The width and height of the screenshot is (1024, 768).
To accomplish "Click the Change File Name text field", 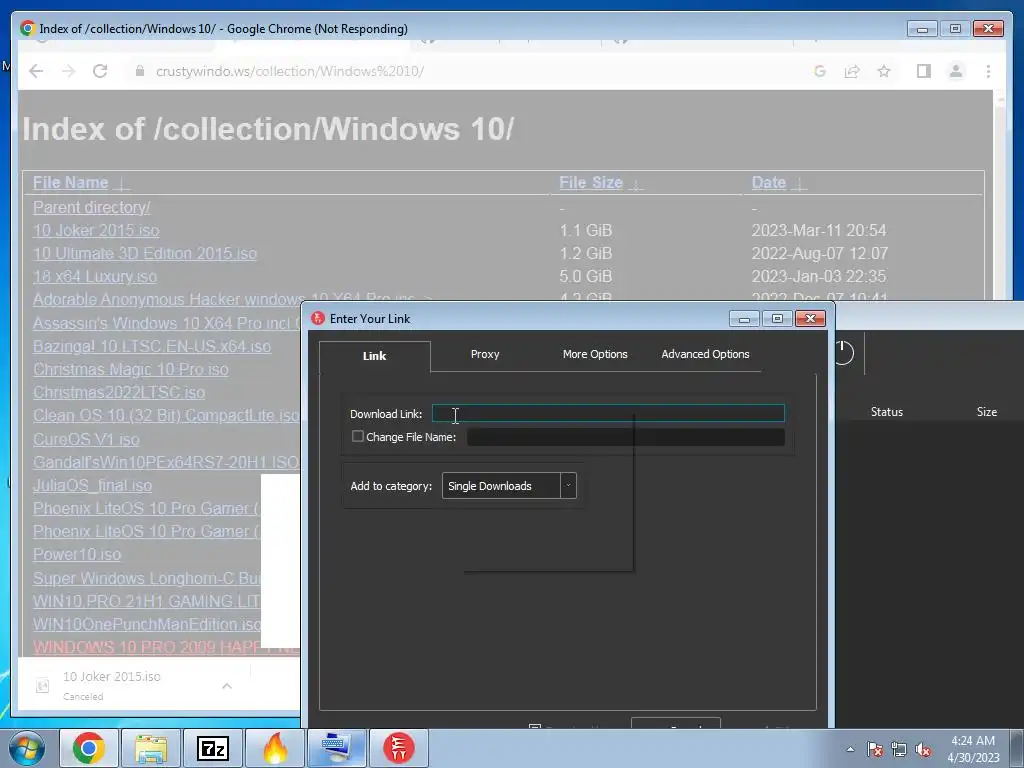I will [x=626, y=437].
